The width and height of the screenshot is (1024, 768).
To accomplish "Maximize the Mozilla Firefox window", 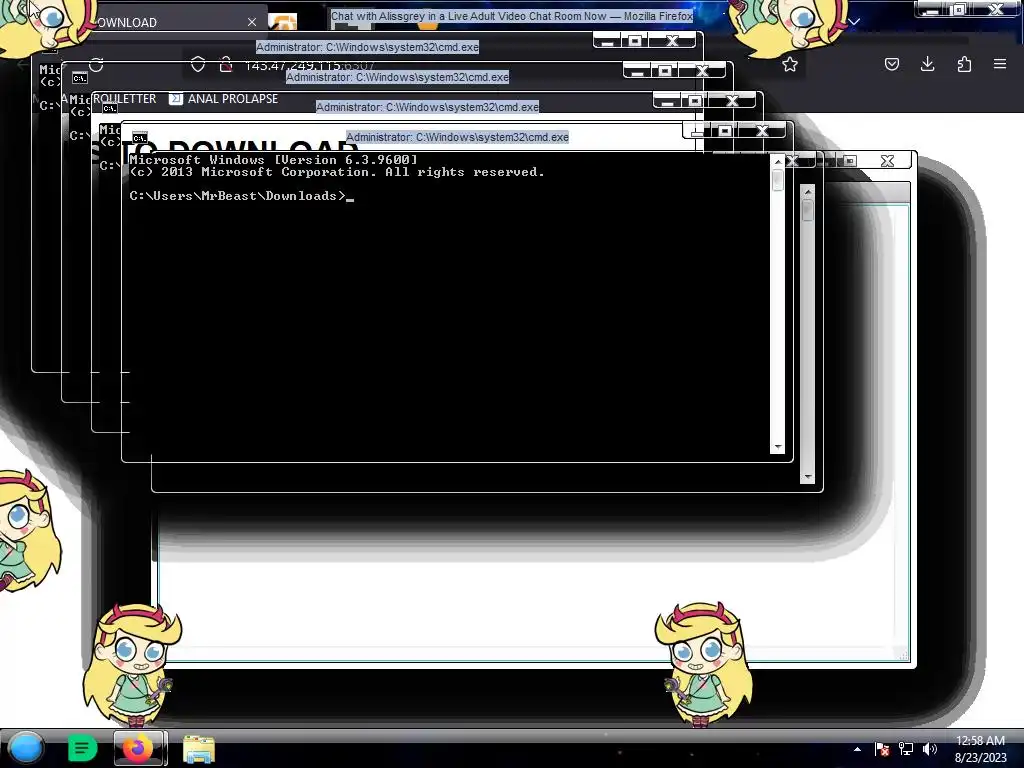I will pos(959,9).
